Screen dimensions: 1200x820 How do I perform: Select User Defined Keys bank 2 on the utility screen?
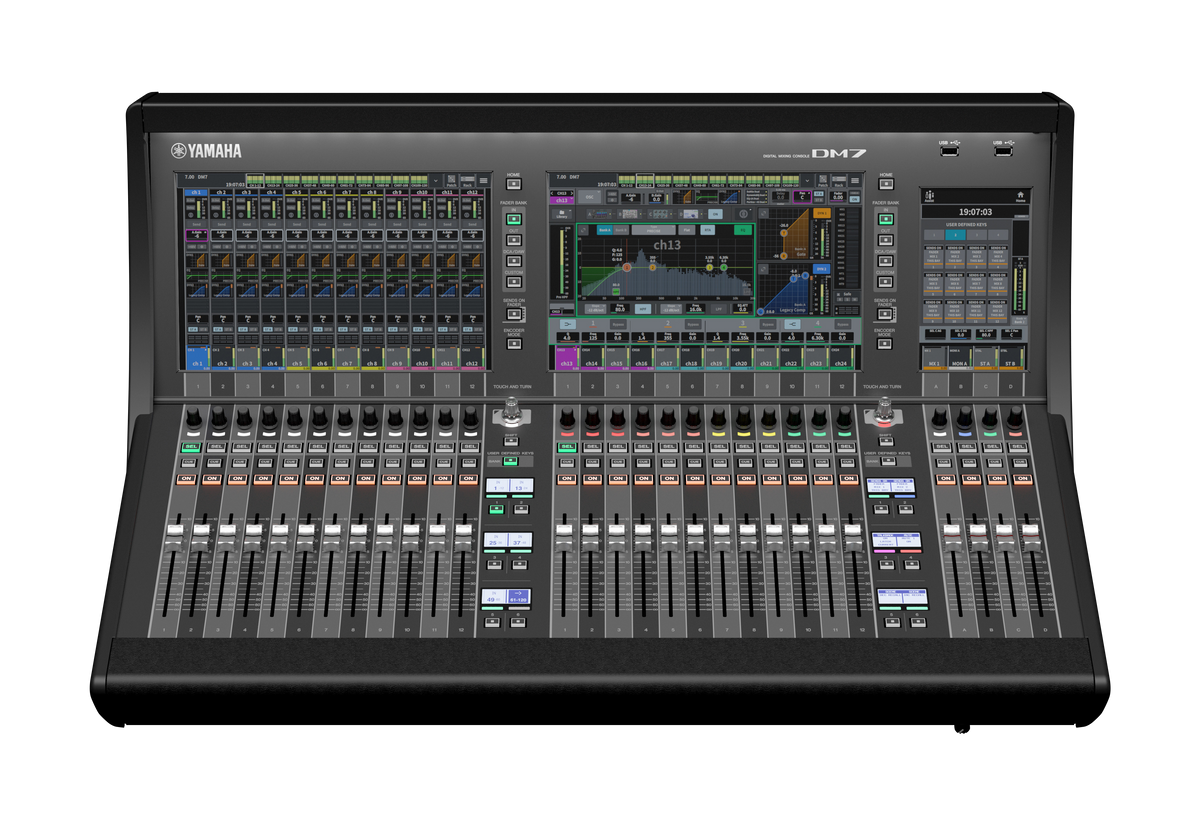(955, 235)
